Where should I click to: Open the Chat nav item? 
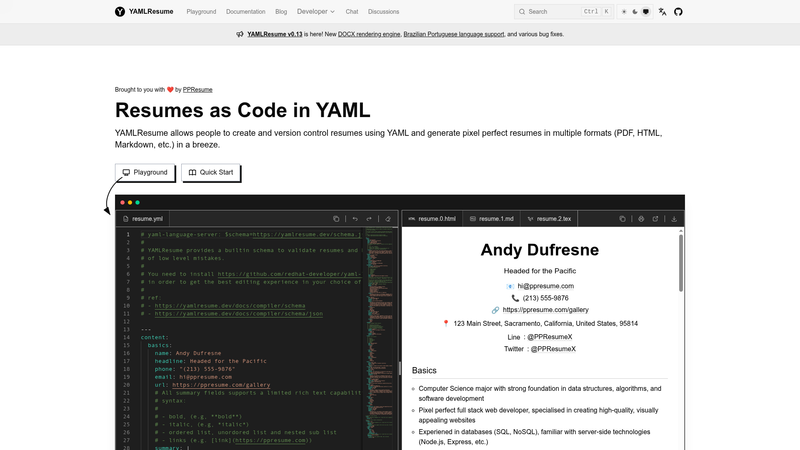tap(352, 12)
